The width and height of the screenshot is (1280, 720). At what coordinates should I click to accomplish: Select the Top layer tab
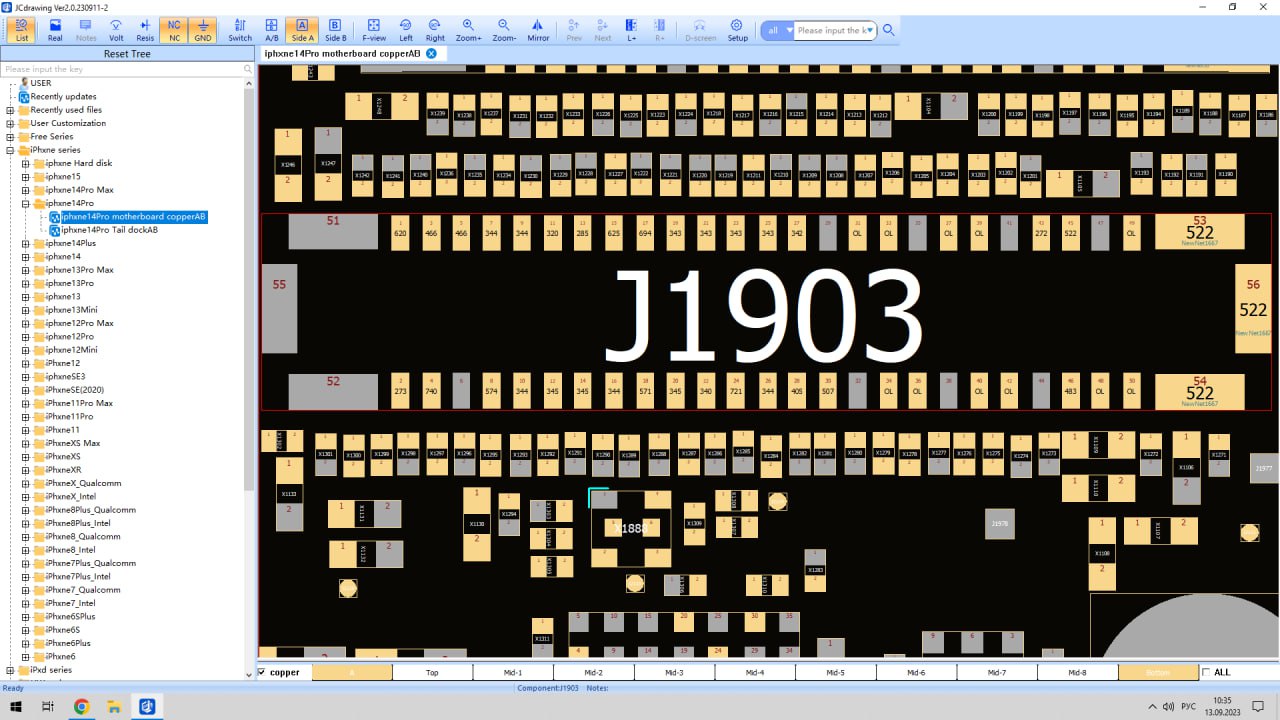click(432, 673)
